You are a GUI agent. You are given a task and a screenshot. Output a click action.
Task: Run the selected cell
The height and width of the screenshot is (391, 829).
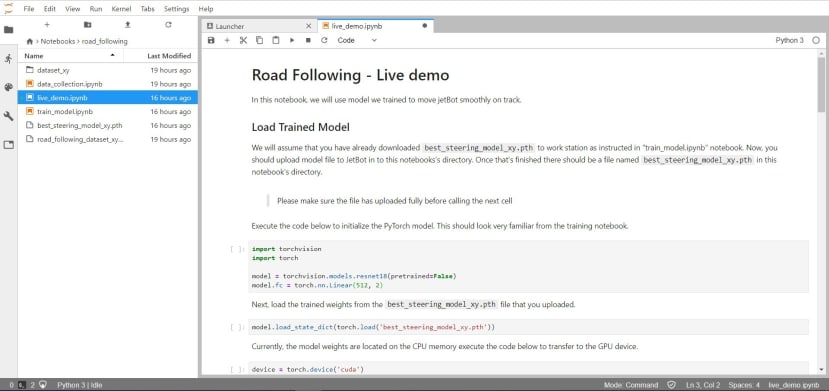292,40
